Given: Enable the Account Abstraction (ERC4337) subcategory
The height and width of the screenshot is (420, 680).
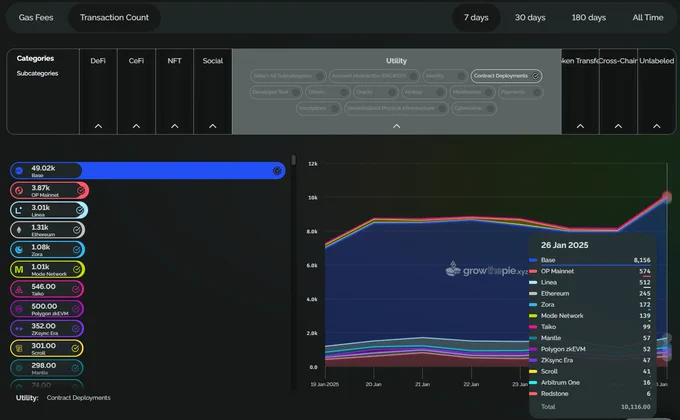Looking at the screenshot, I should click(374, 76).
